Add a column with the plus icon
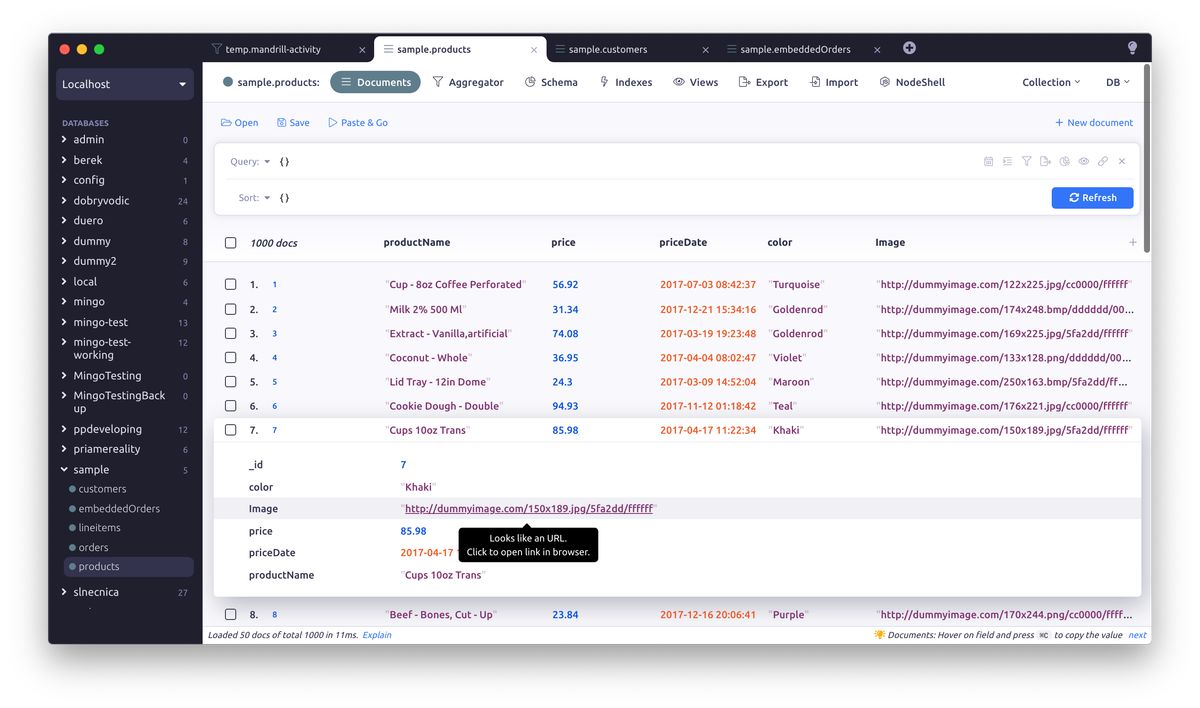 click(x=1133, y=242)
